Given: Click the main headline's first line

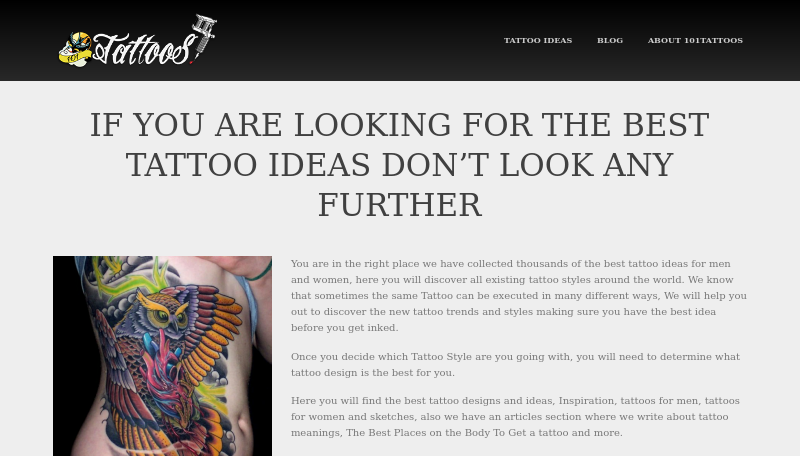Looking at the screenshot, I should coord(399,125).
